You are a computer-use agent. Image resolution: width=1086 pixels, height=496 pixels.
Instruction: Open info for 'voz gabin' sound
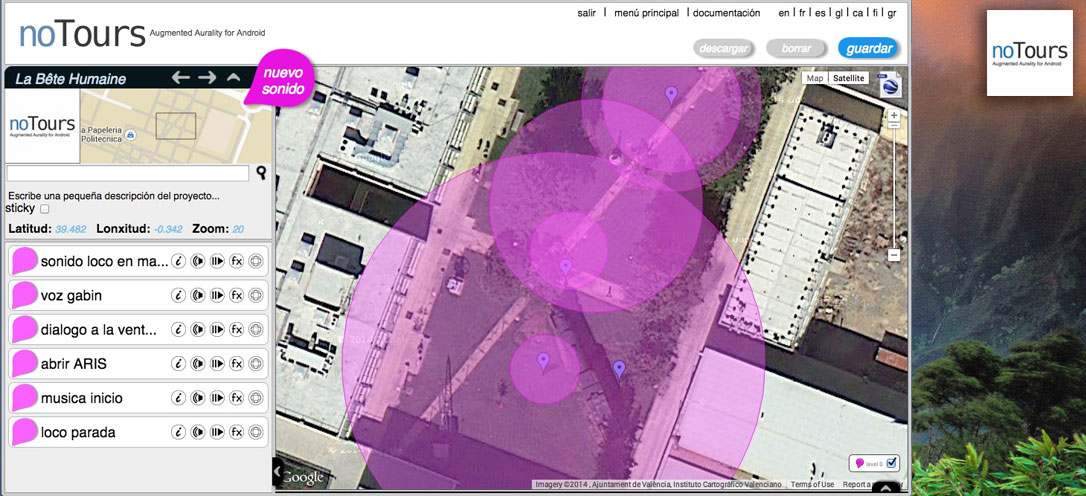(179, 296)
